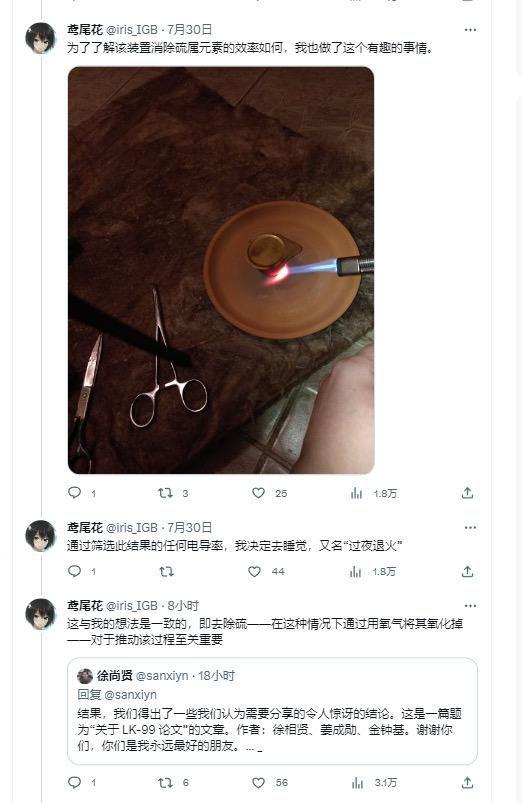Image resolution: width=522 pixels, height=803 pixels.
Task: Open more options for the first tweet
Action: pos(470,30)
